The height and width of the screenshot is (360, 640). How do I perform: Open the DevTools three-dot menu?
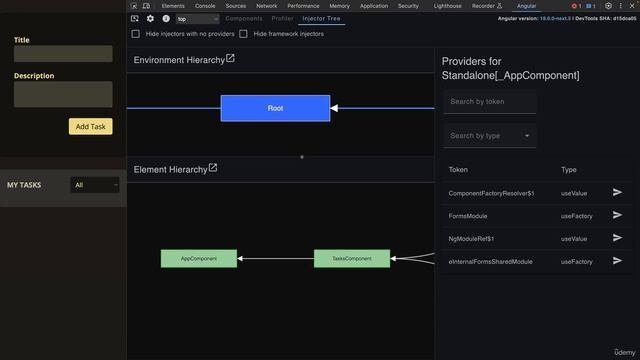point(620,6)
